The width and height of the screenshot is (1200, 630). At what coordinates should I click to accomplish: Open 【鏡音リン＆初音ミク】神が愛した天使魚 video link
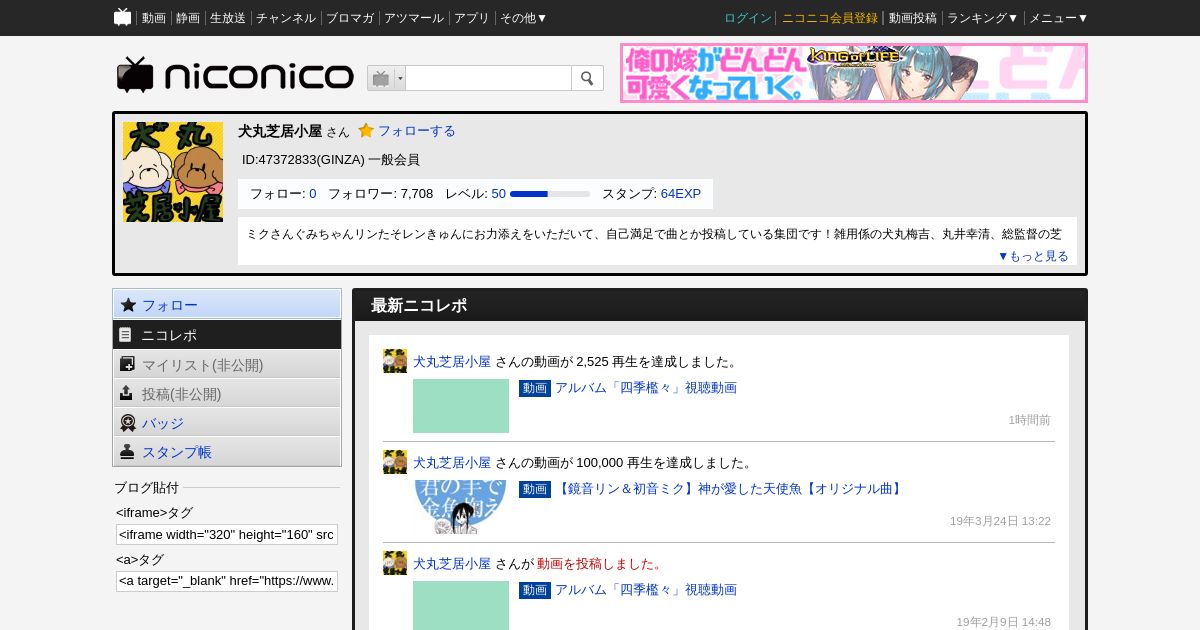pyautogui.click(x=730, y=489)
